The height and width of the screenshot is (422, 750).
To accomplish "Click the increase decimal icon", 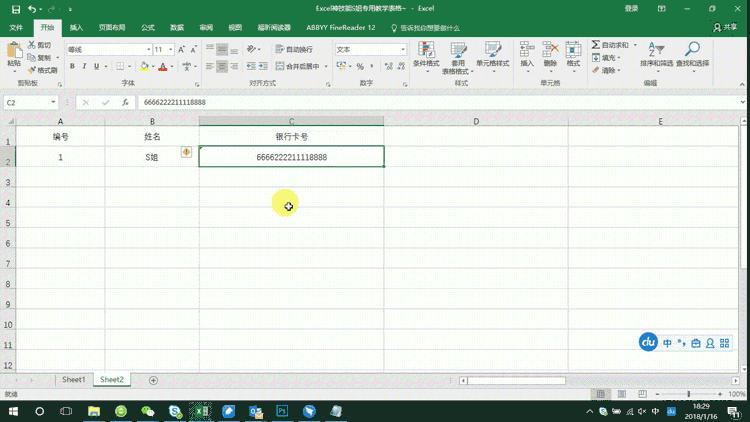I will [x=389, y=66].
